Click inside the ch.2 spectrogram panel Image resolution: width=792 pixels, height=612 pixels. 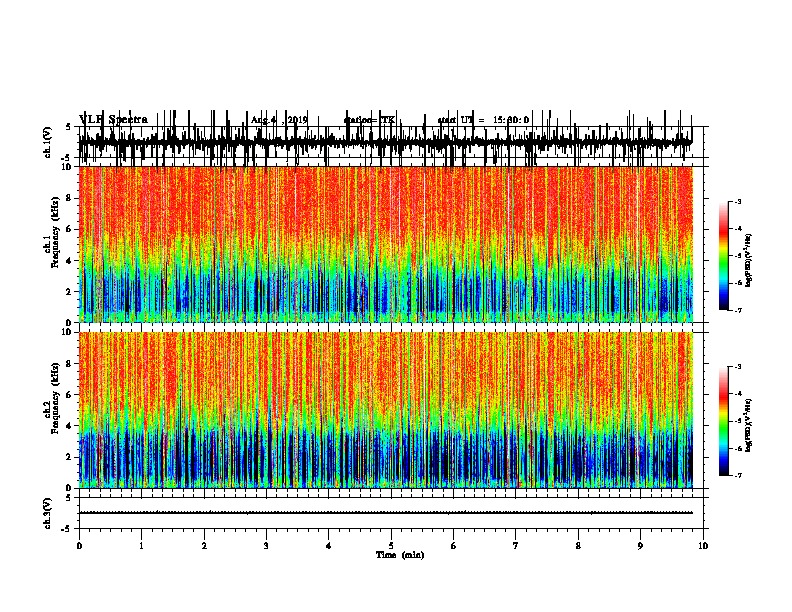point(386,410)
